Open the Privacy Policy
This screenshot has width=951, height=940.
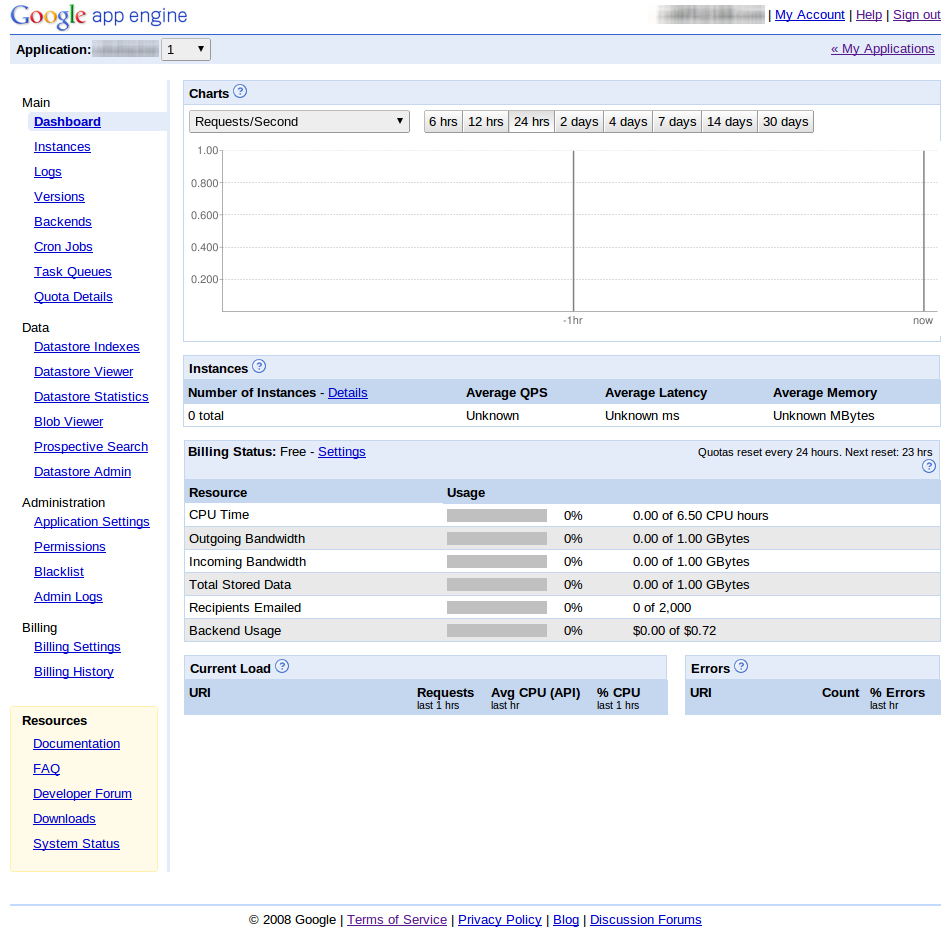click(x=500, y=919)
